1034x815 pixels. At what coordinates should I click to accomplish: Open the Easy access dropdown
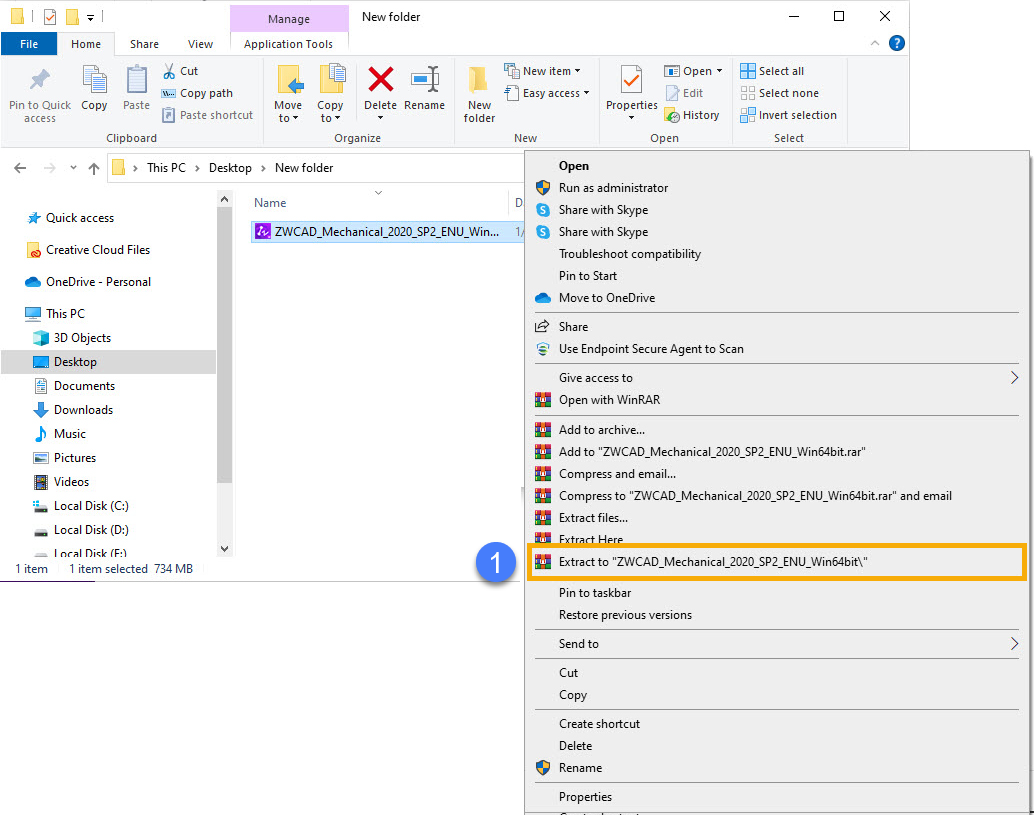coord(586,94)
